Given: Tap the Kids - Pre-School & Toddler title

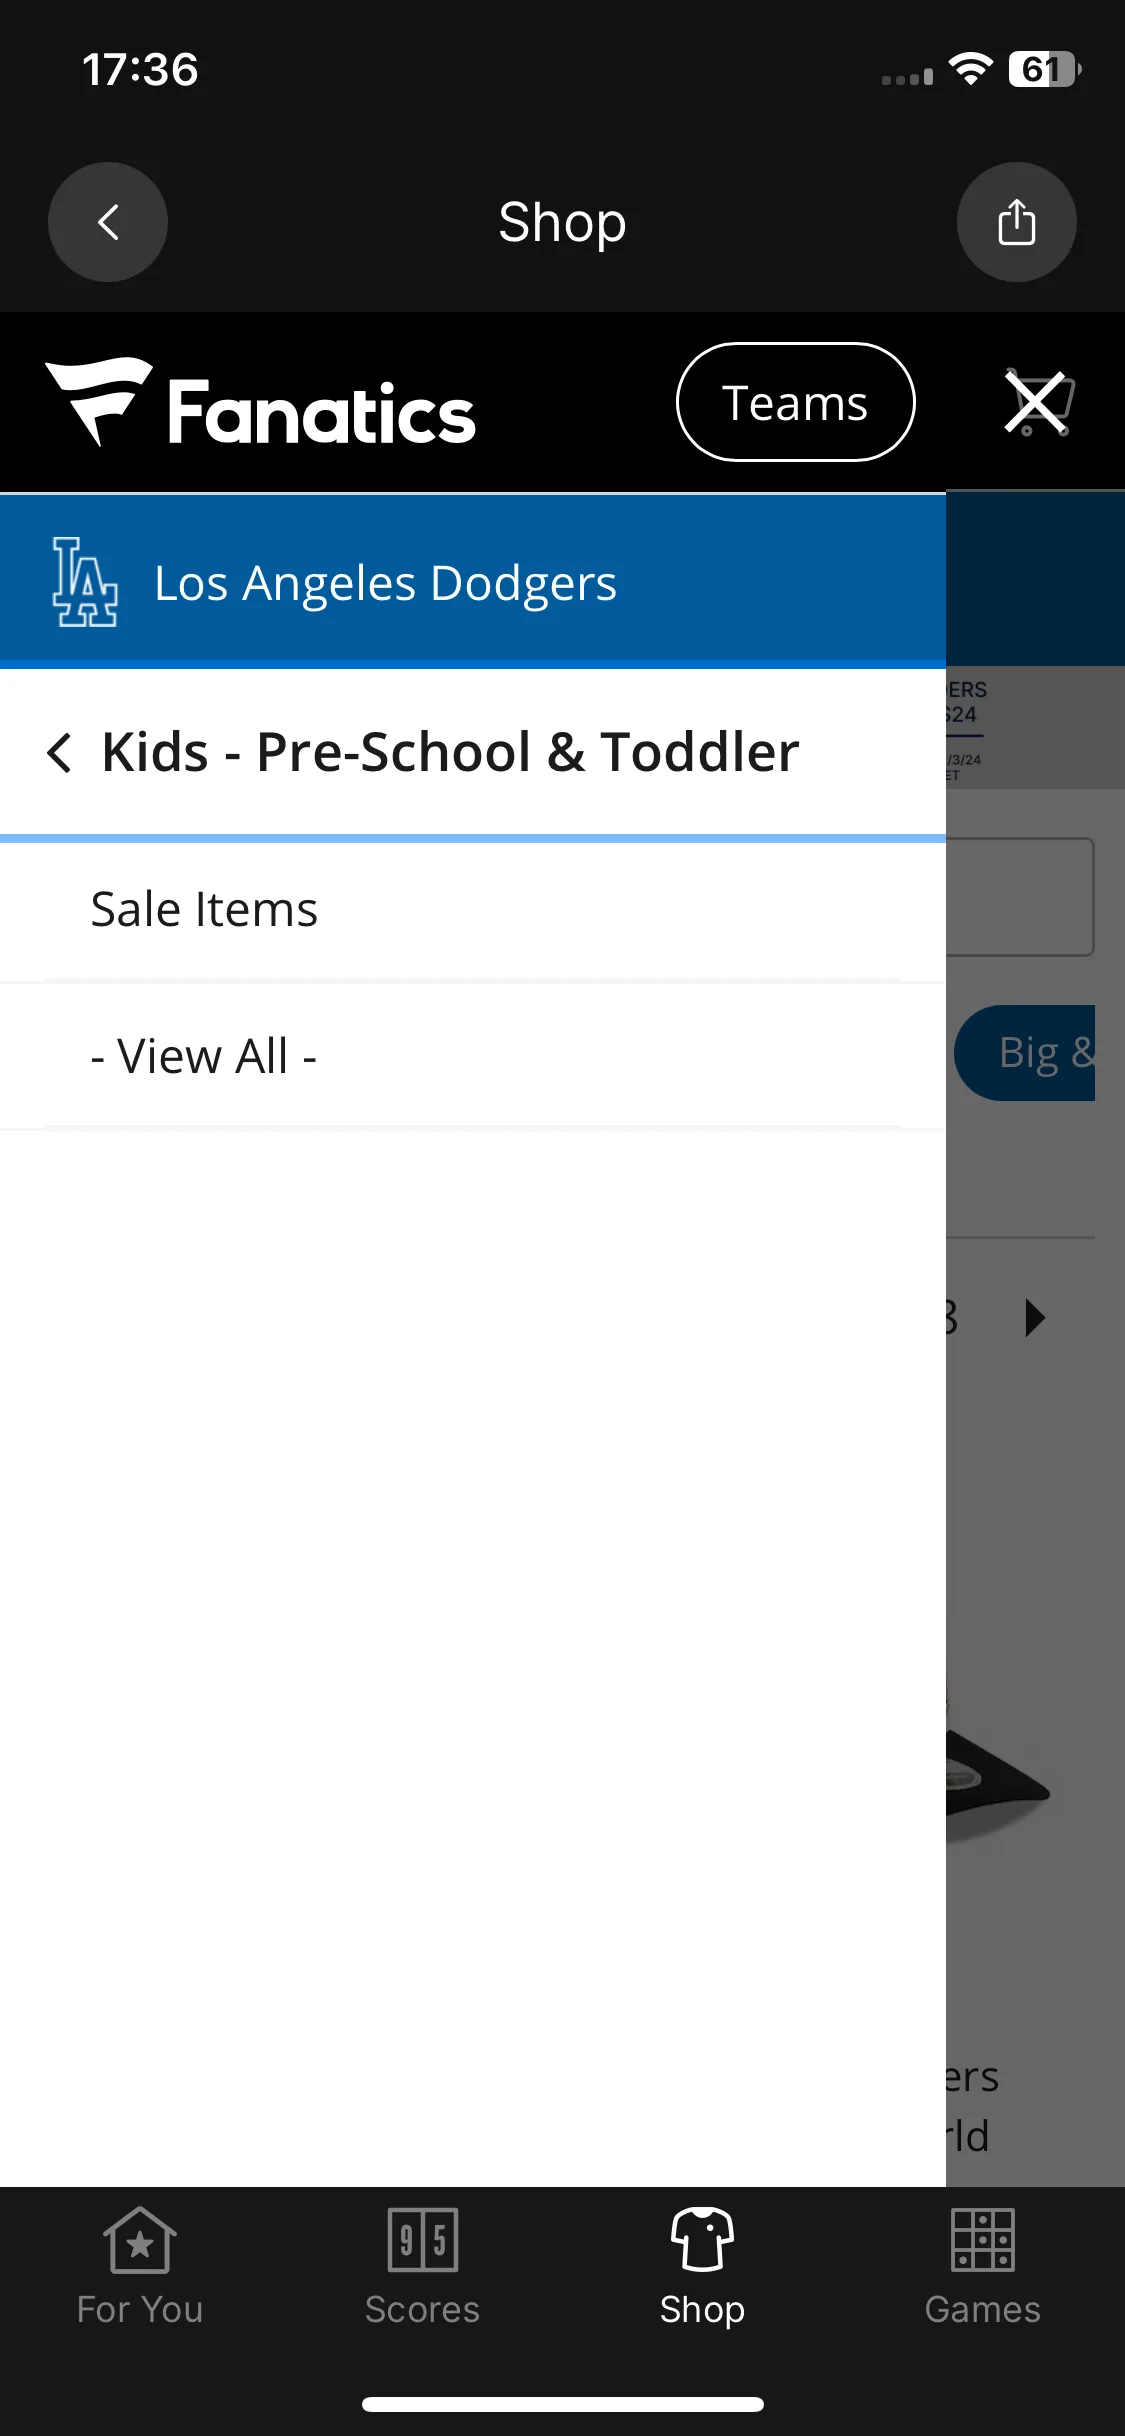Looking at the screenshot, I should pos(450,752).
